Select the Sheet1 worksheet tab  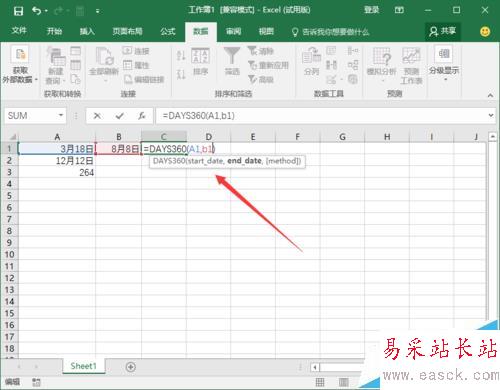(83, 366)
